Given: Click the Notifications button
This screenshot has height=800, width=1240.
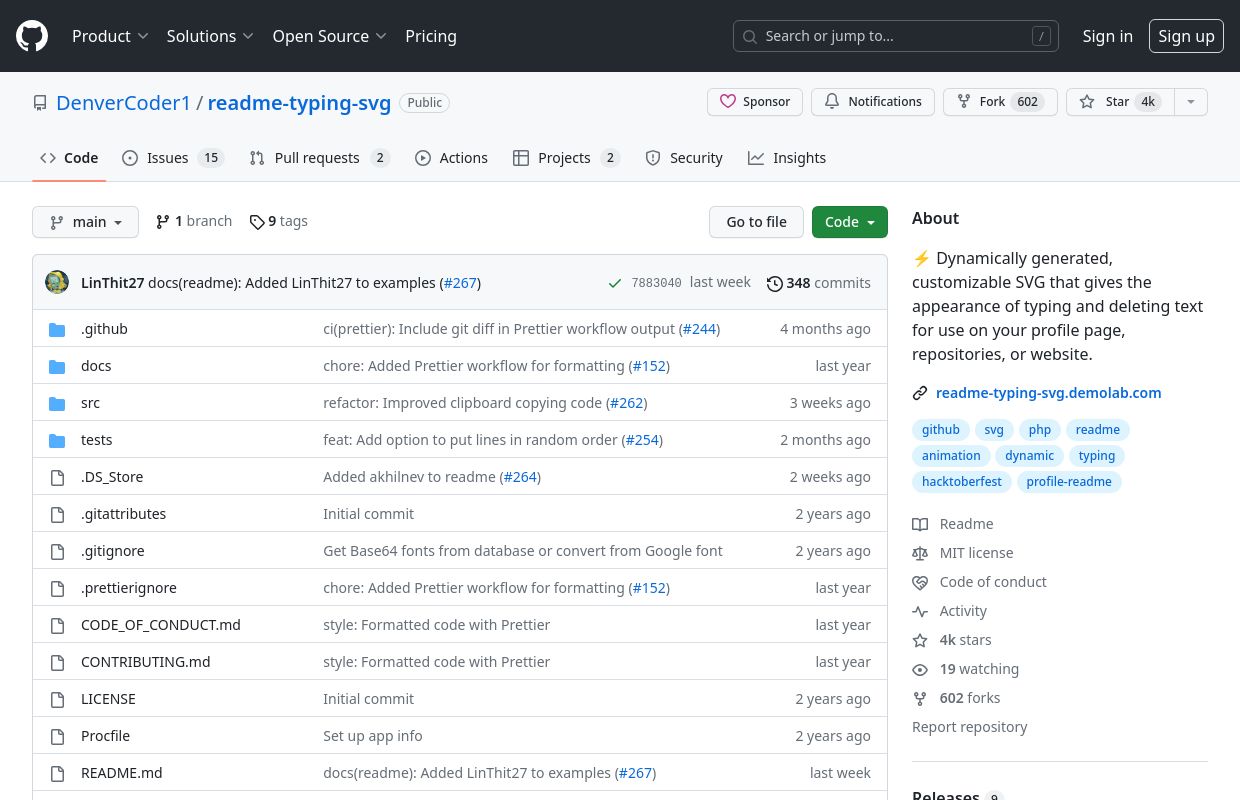Looking at the screenshot, I should click(x=873, y=102).
